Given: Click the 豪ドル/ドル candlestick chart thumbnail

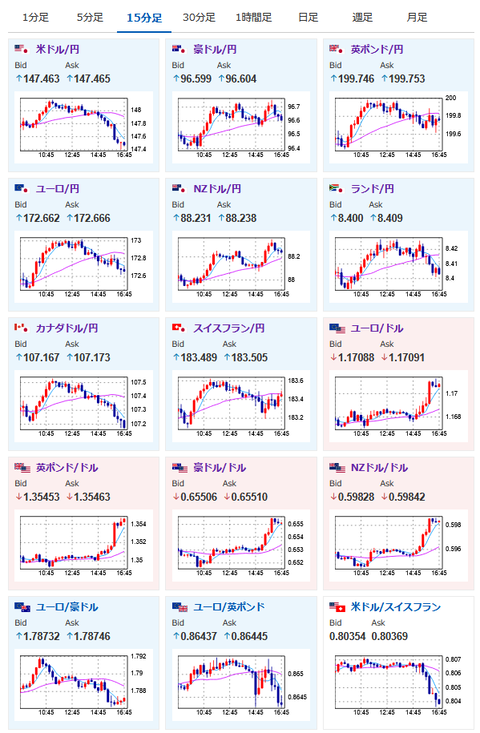Looking at the screenshot, I should click(241, 545).
